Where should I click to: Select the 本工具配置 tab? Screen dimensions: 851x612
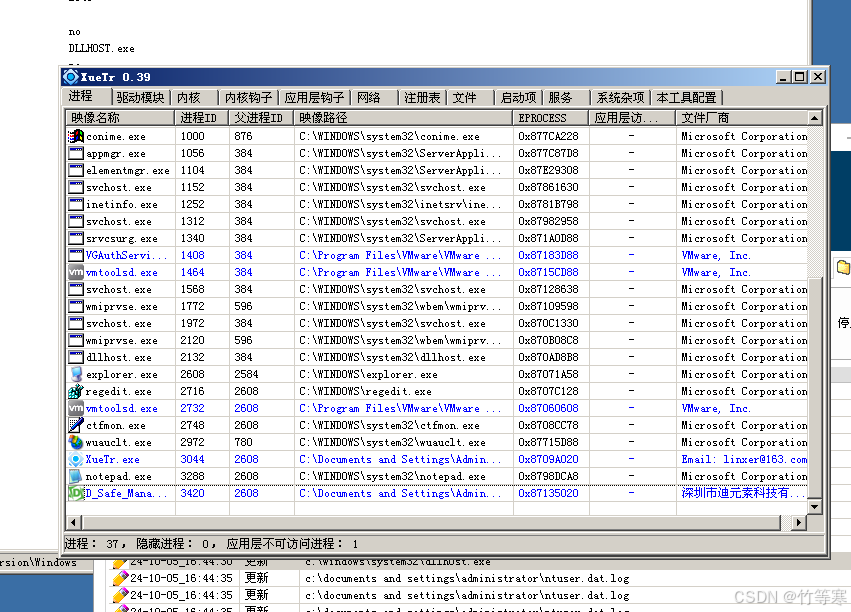[686, 98]
